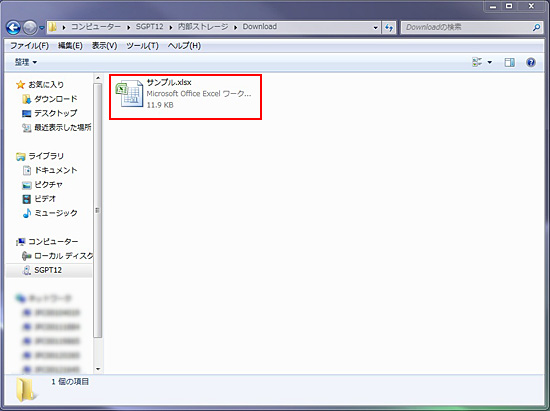Click the 11.9 KB file size text
This screenshot has width=550, height=411.
click(x=160, y=105)
